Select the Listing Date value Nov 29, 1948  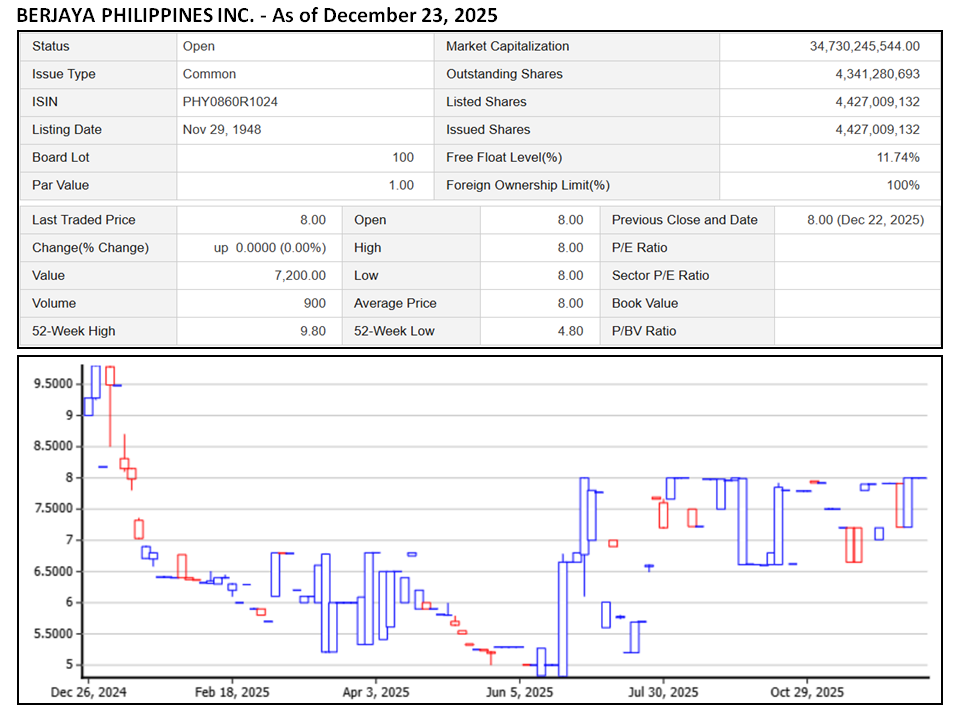(x=220, y=130)
